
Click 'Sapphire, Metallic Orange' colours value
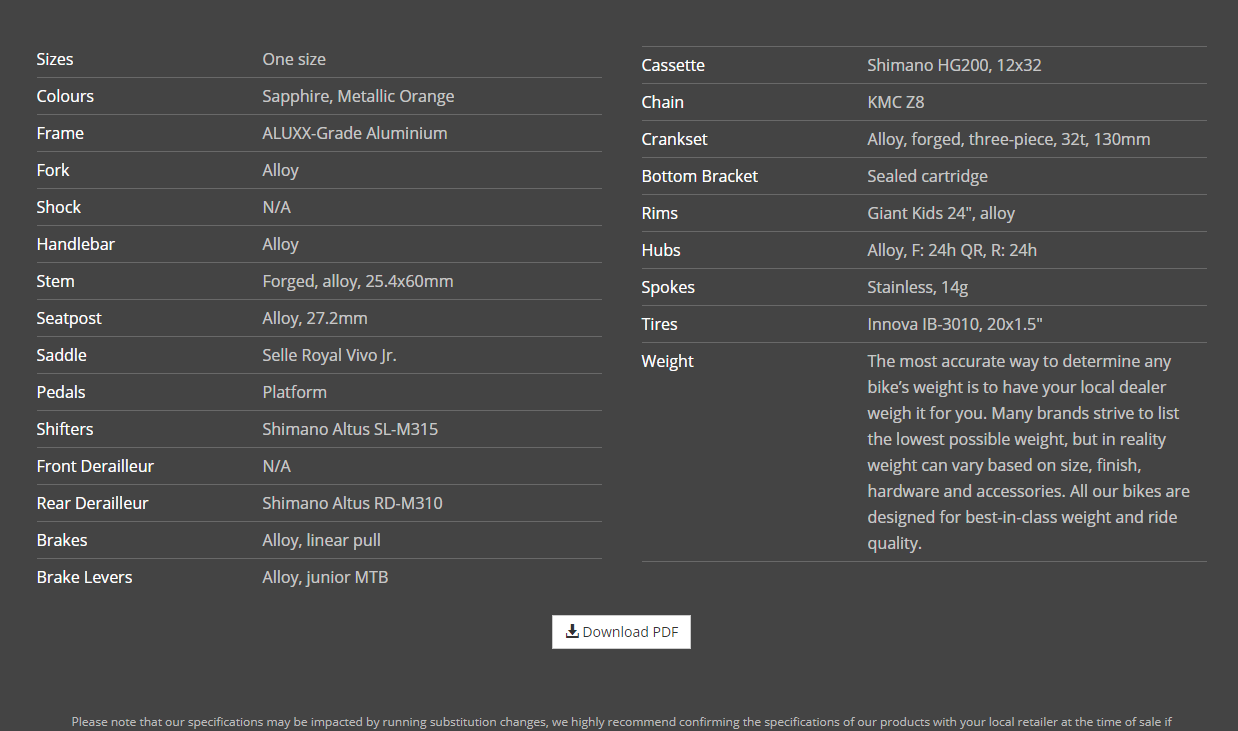point(358,96)
